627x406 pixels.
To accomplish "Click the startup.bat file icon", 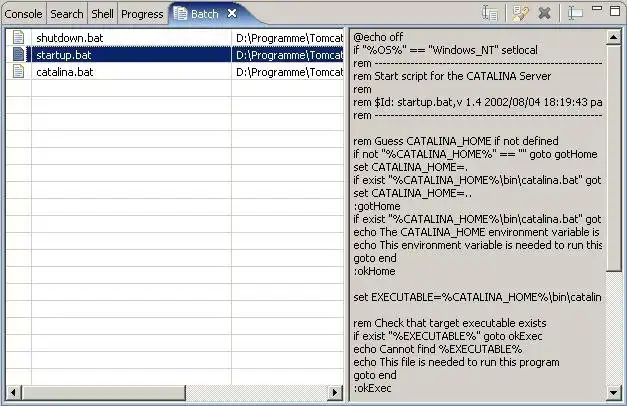I will point(18,54).
